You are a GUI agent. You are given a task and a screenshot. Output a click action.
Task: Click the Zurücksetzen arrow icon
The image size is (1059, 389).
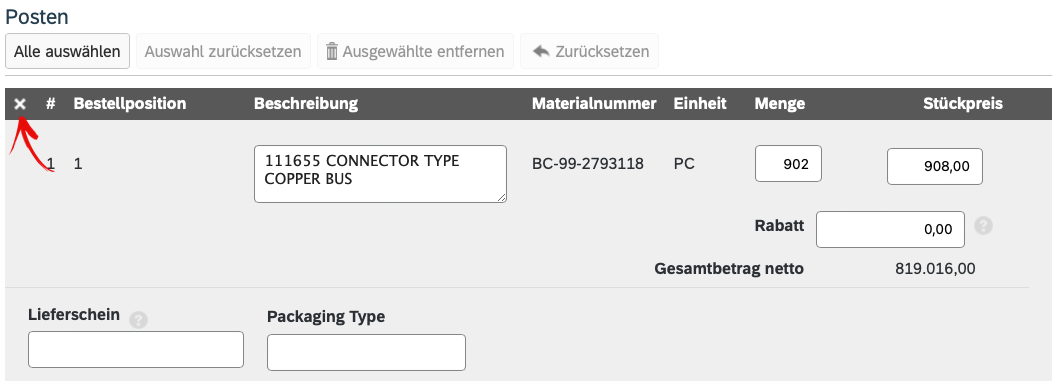click(541, 51)
